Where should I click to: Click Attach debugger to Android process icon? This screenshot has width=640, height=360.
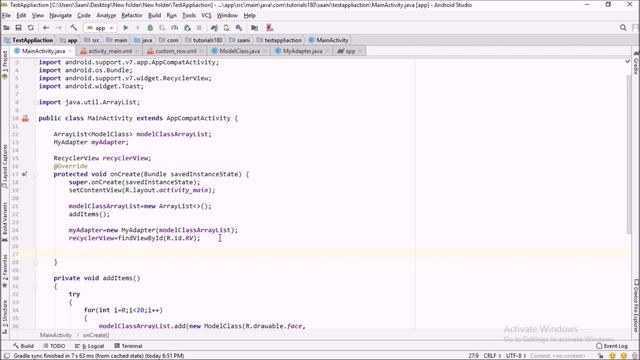click(187, 28)
